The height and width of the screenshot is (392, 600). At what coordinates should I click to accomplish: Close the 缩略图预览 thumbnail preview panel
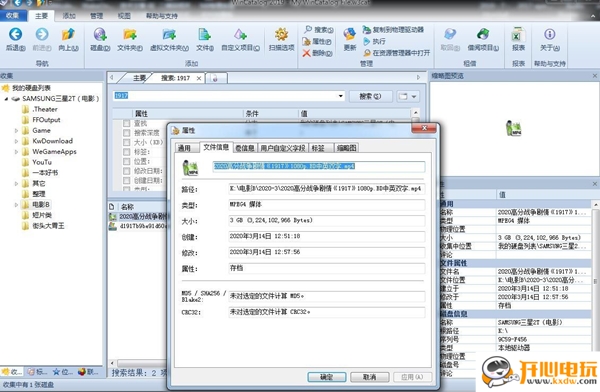tap(595, 76)
